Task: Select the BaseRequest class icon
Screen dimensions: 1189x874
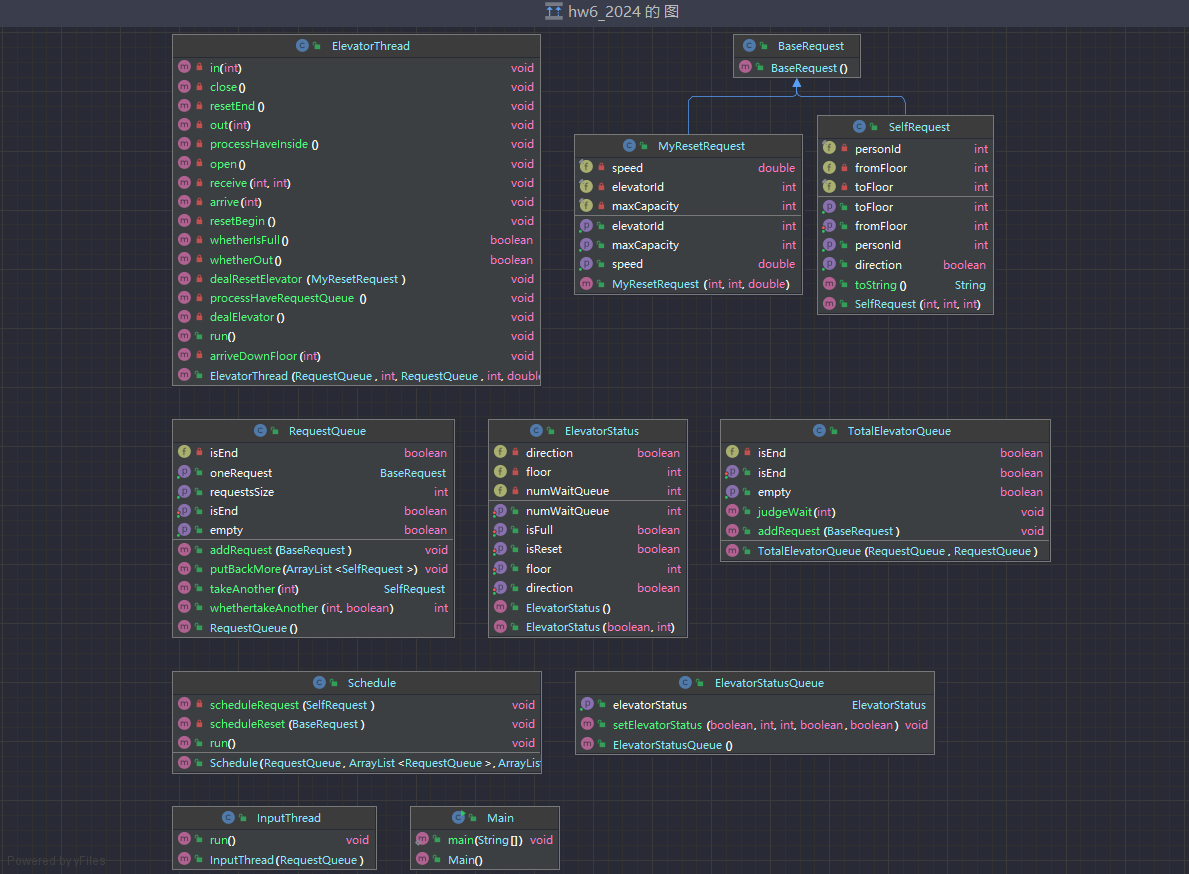Action: 749,45
